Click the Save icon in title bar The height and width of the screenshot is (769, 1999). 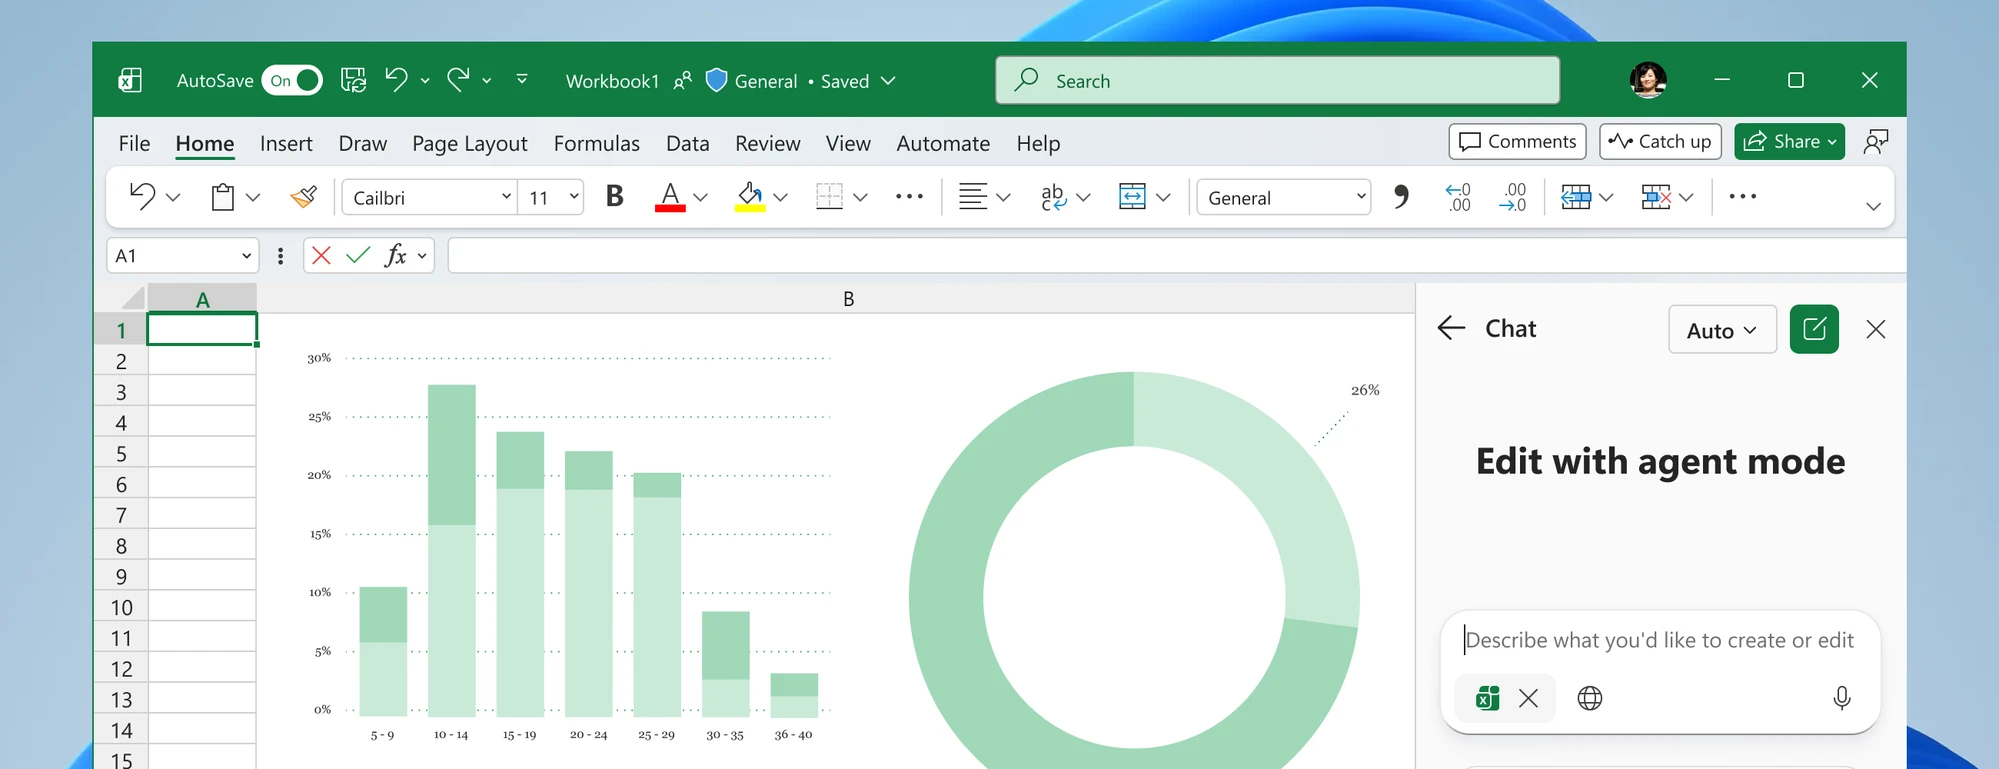353,81
